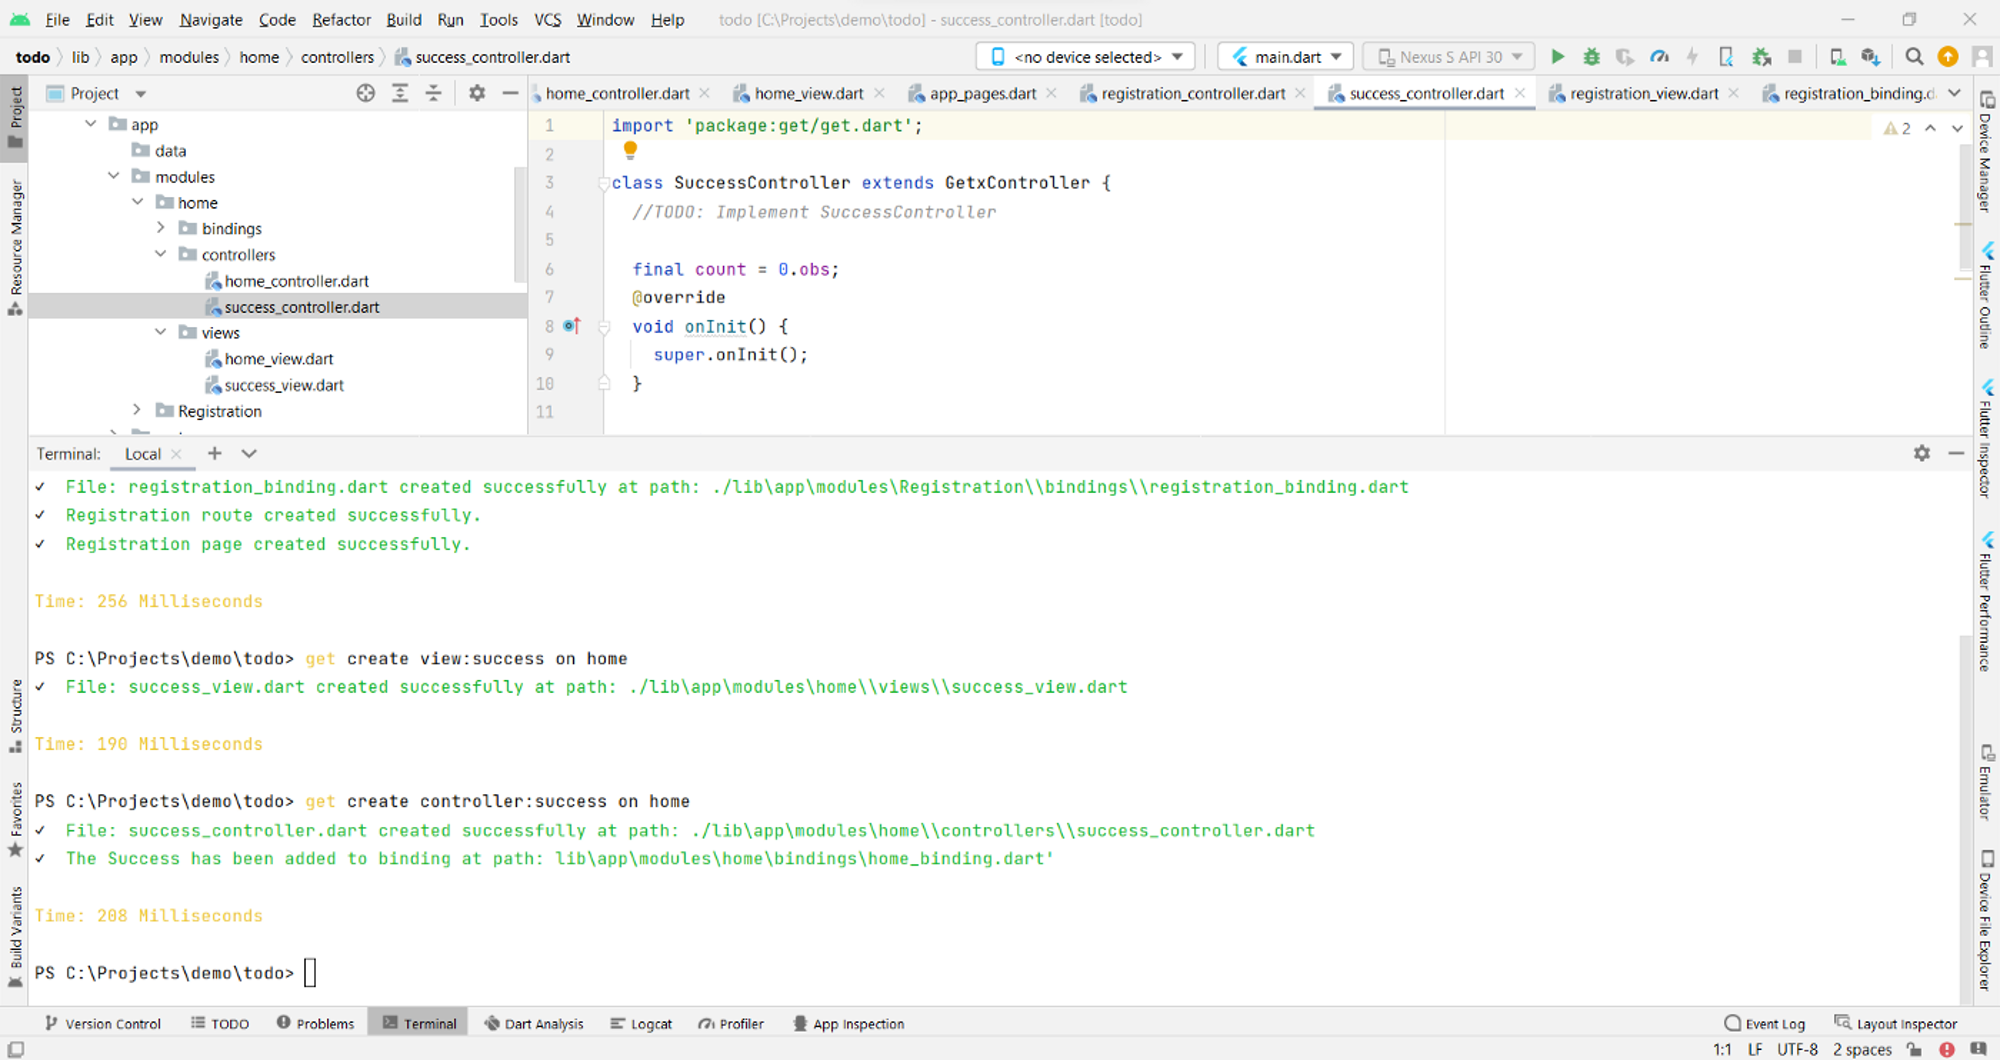The width and height of the screenshot is (2000, 1060).
Task: Hide the Project panel with minus icon
Action: point(510,93)
